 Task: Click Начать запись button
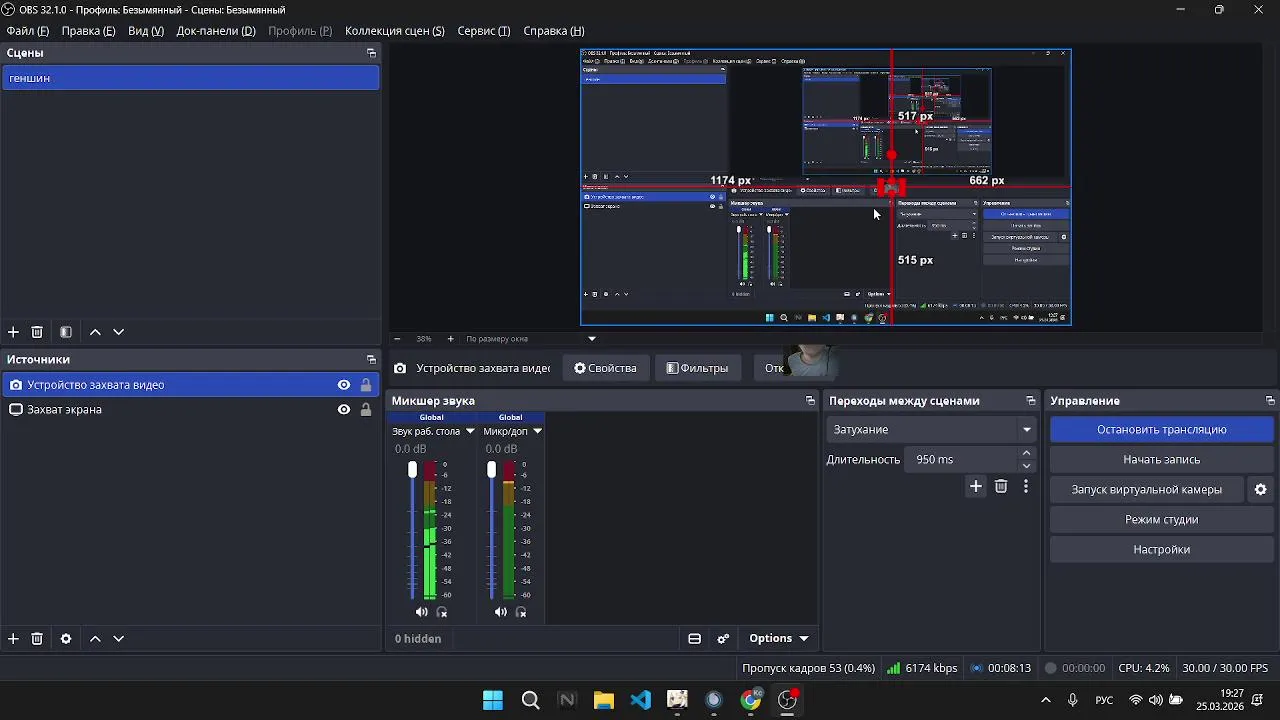[1161, 460]
